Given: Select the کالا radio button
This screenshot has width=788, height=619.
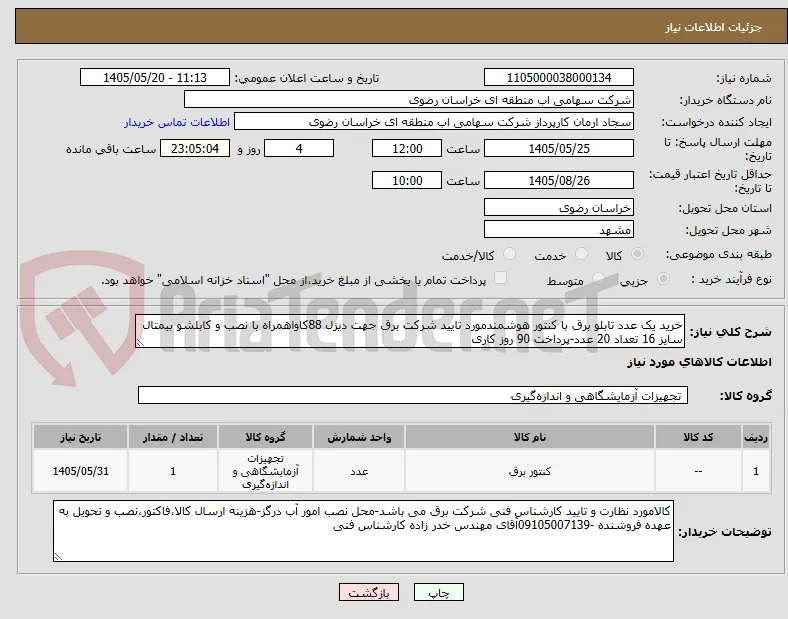Looking at the screenshot, I should pos(637,254).
